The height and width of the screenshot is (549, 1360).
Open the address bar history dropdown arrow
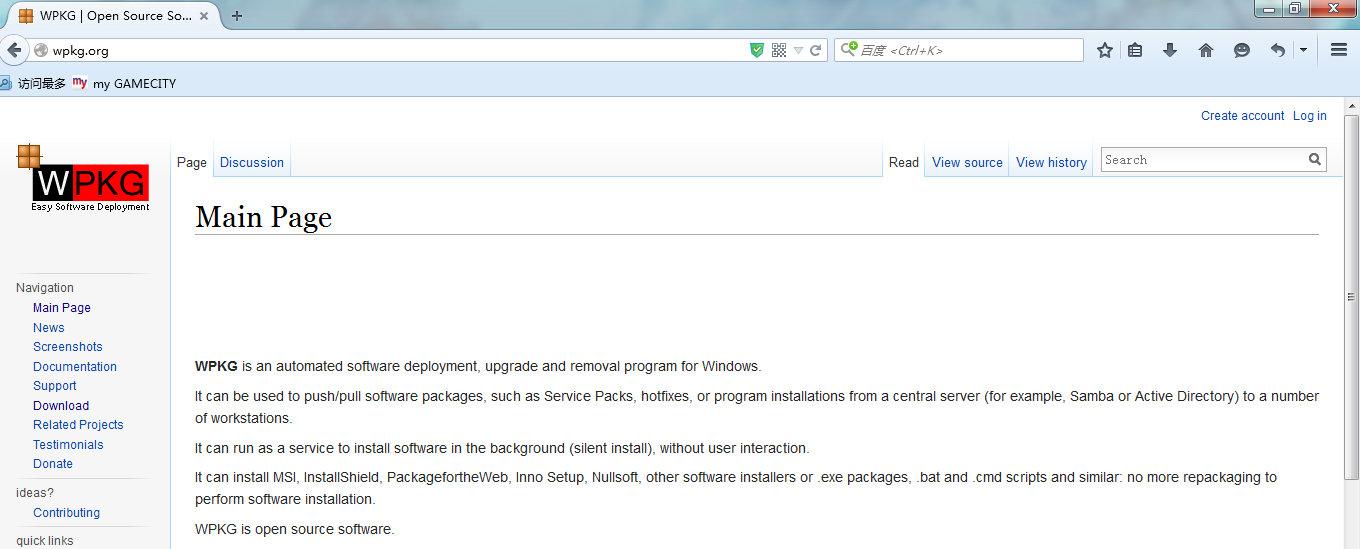coord(798,50)
